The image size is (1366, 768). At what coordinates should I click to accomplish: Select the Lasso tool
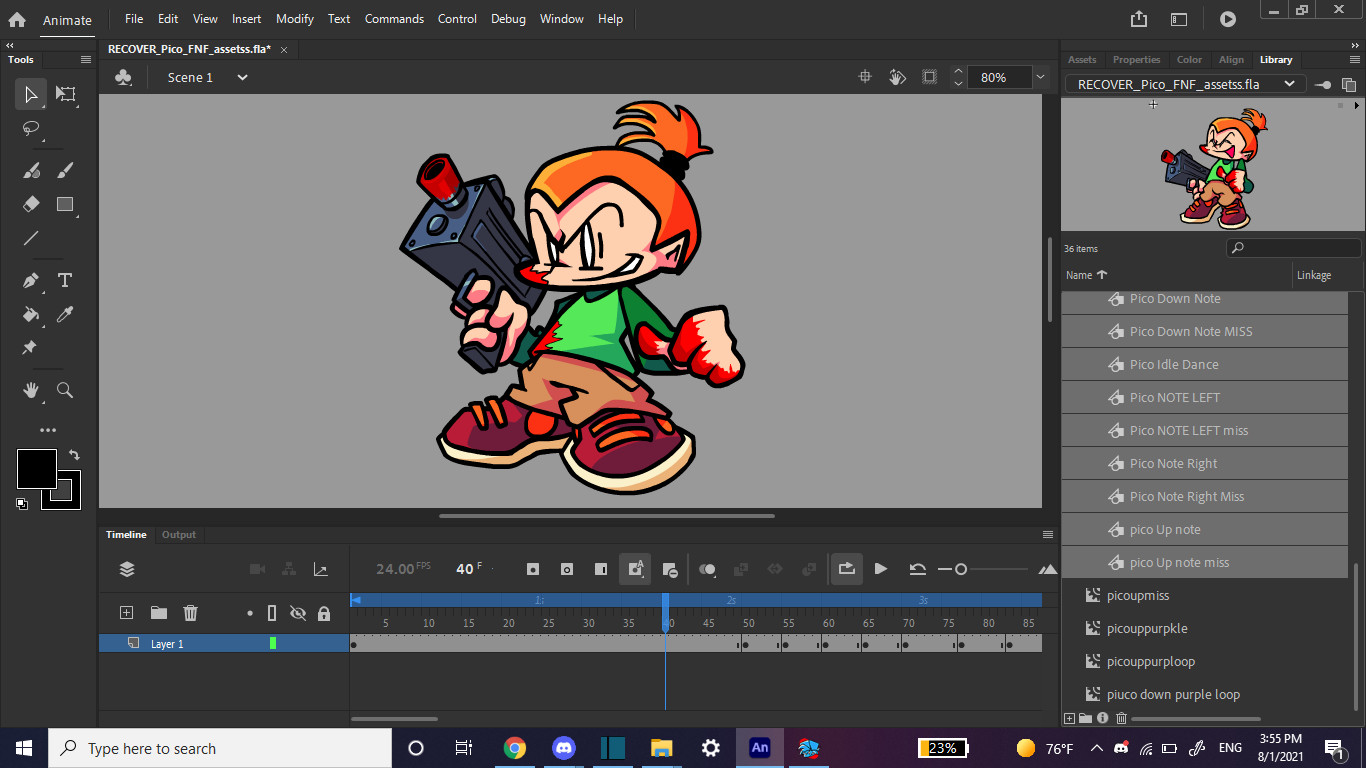tap(31, 129)
